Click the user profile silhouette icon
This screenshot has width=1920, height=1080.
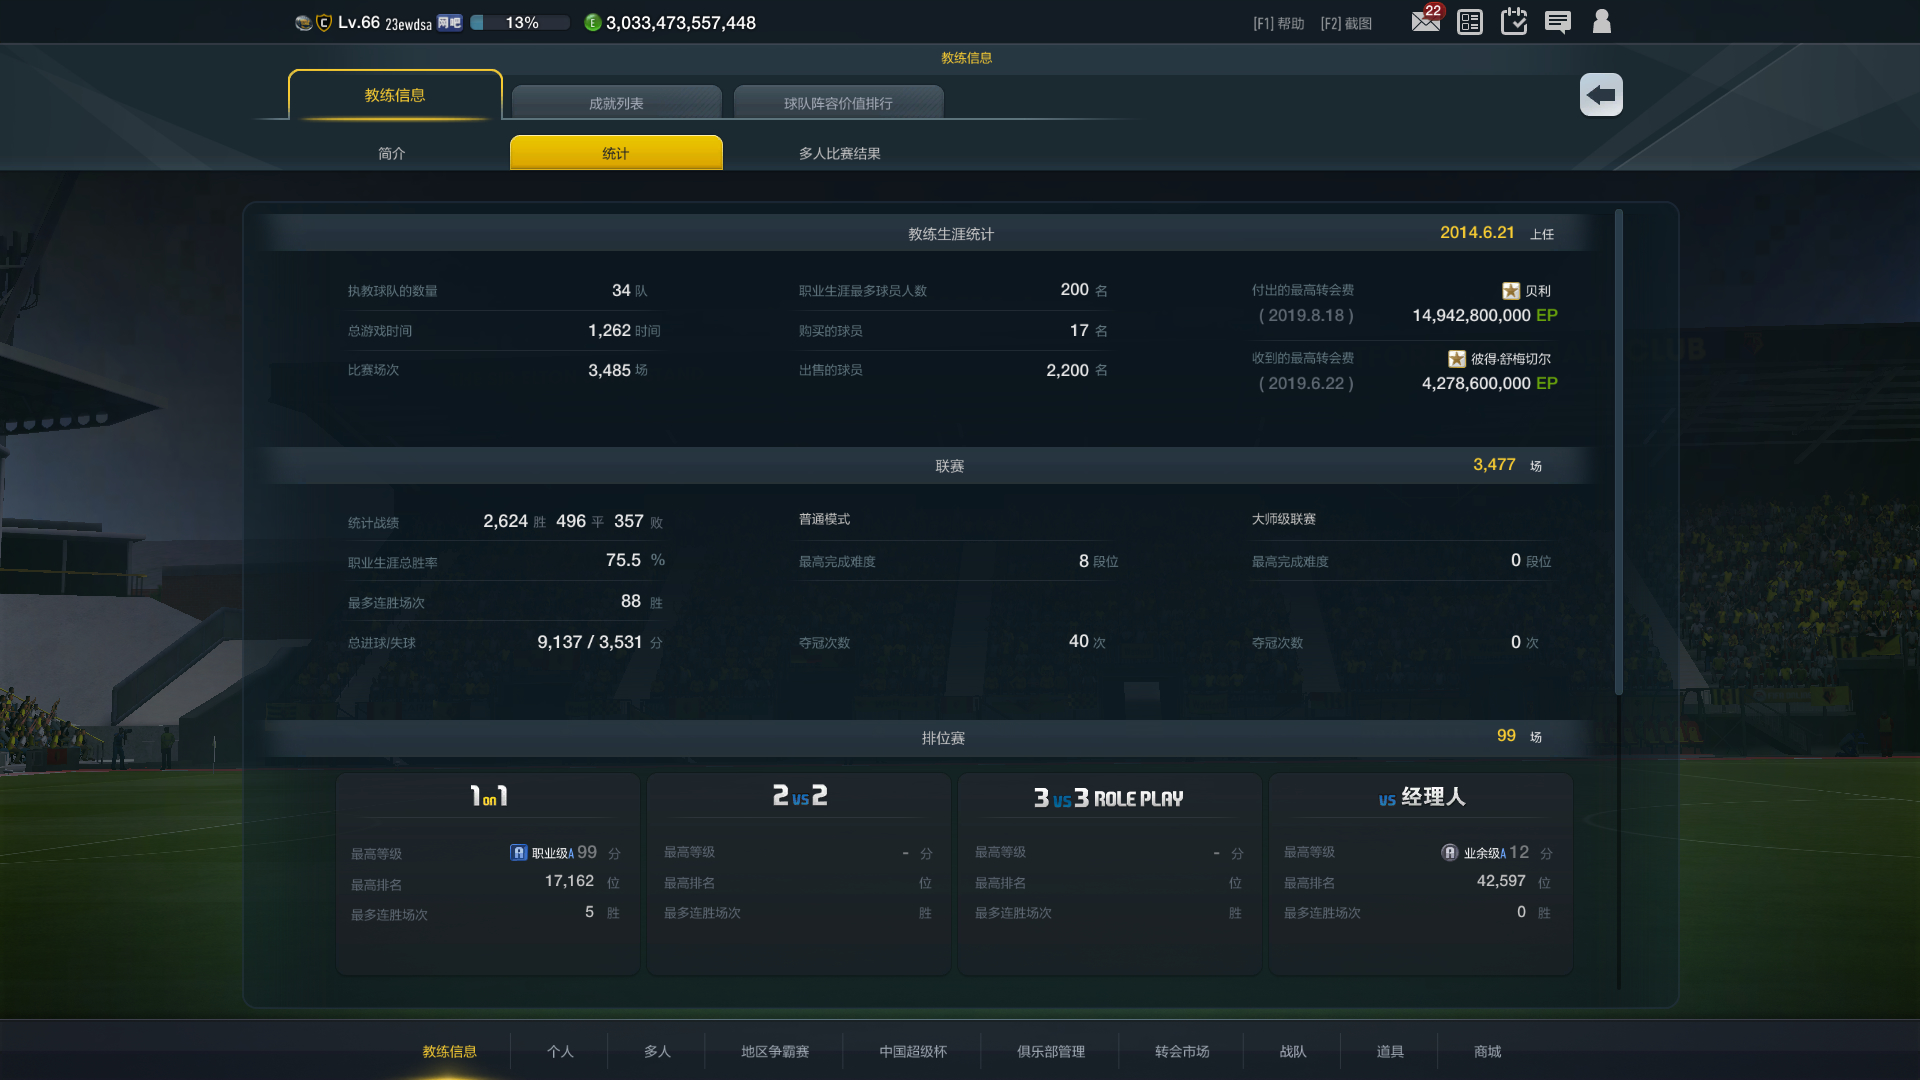(1601, 21)
